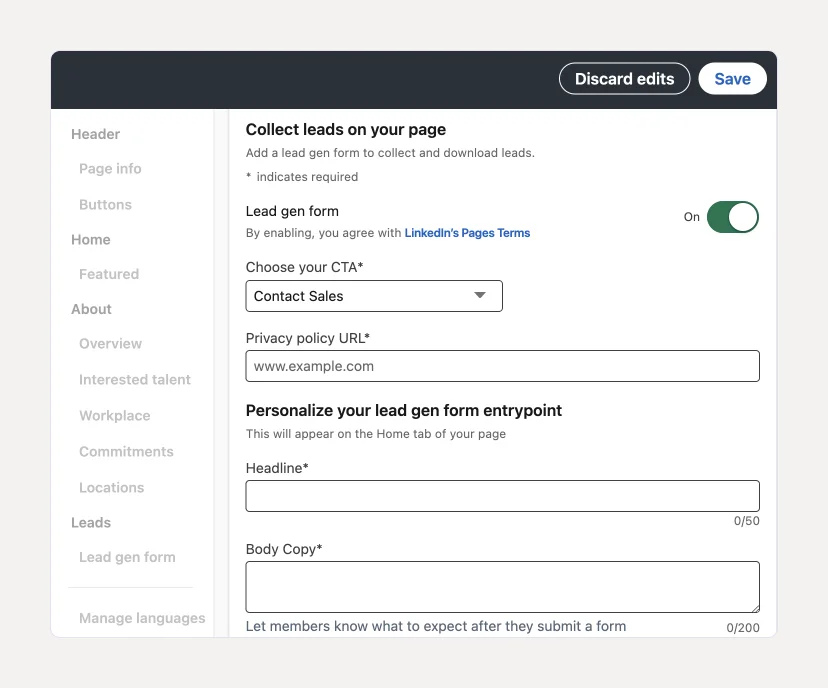828x688 pixels.
Task: Select Buttons in the sidebar
Action: [106, 204]
